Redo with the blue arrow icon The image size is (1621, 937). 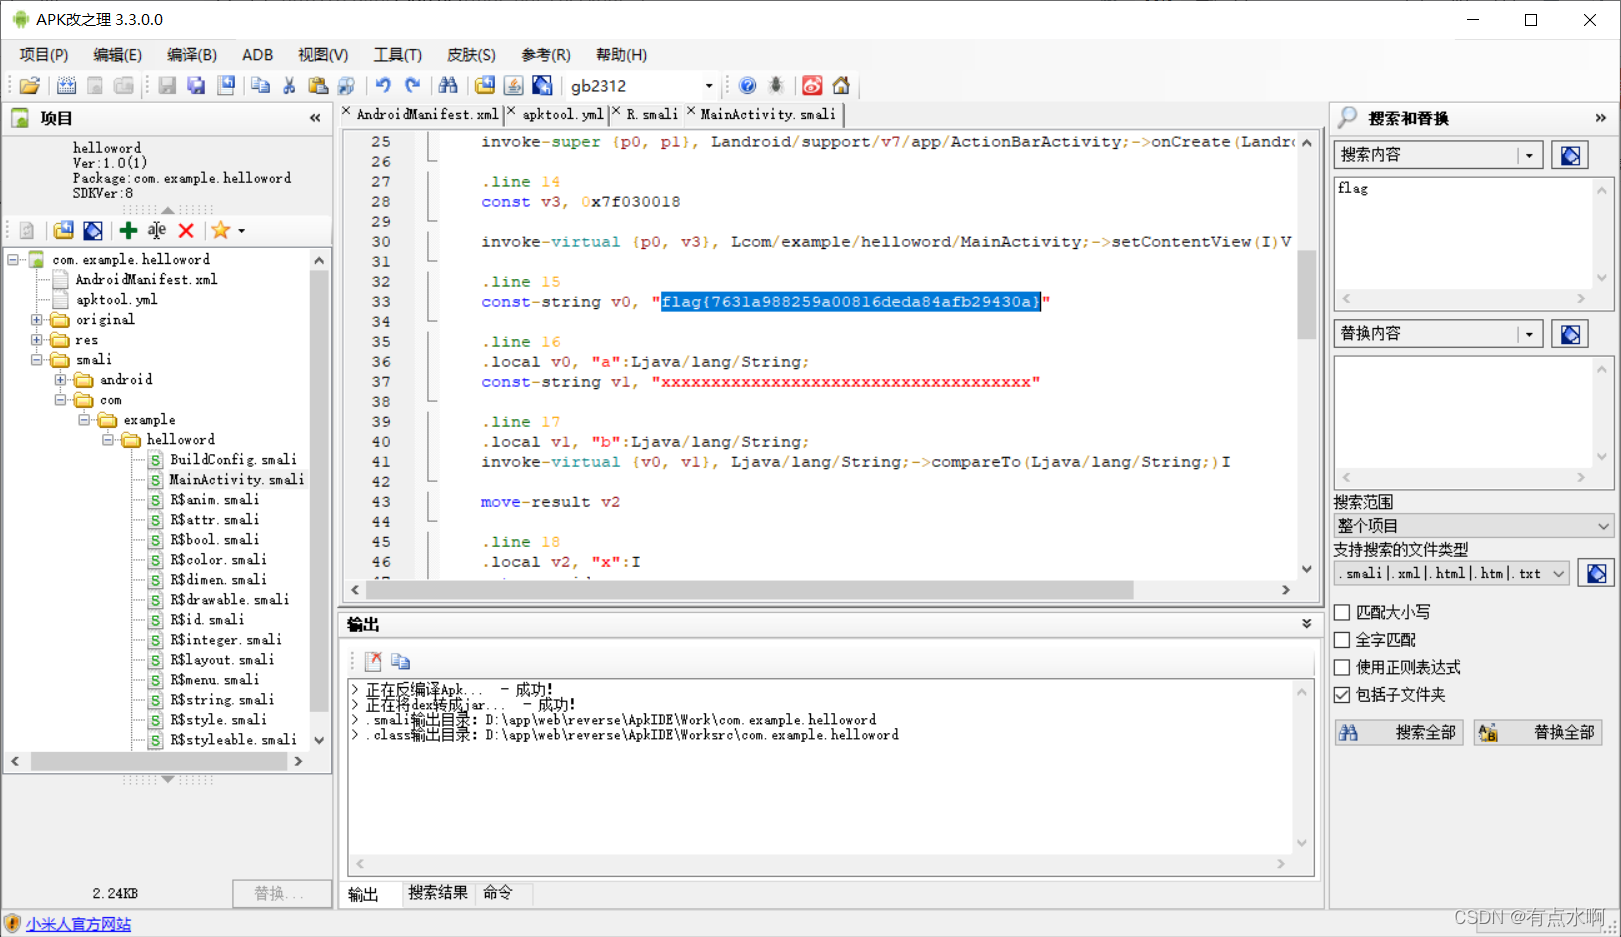pyautogui.click(x=412, y=86)
